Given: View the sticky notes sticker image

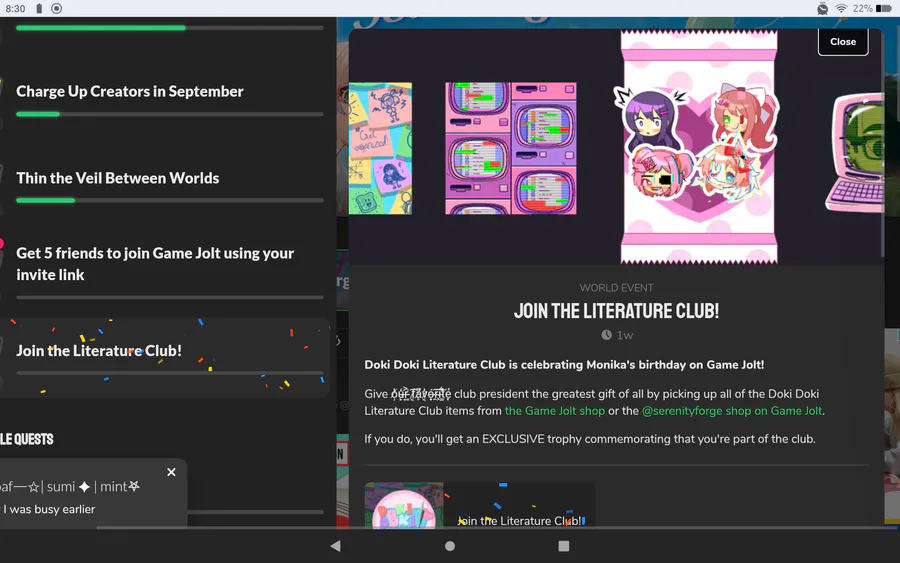Looking at the screenshot, I should point(380,148).
